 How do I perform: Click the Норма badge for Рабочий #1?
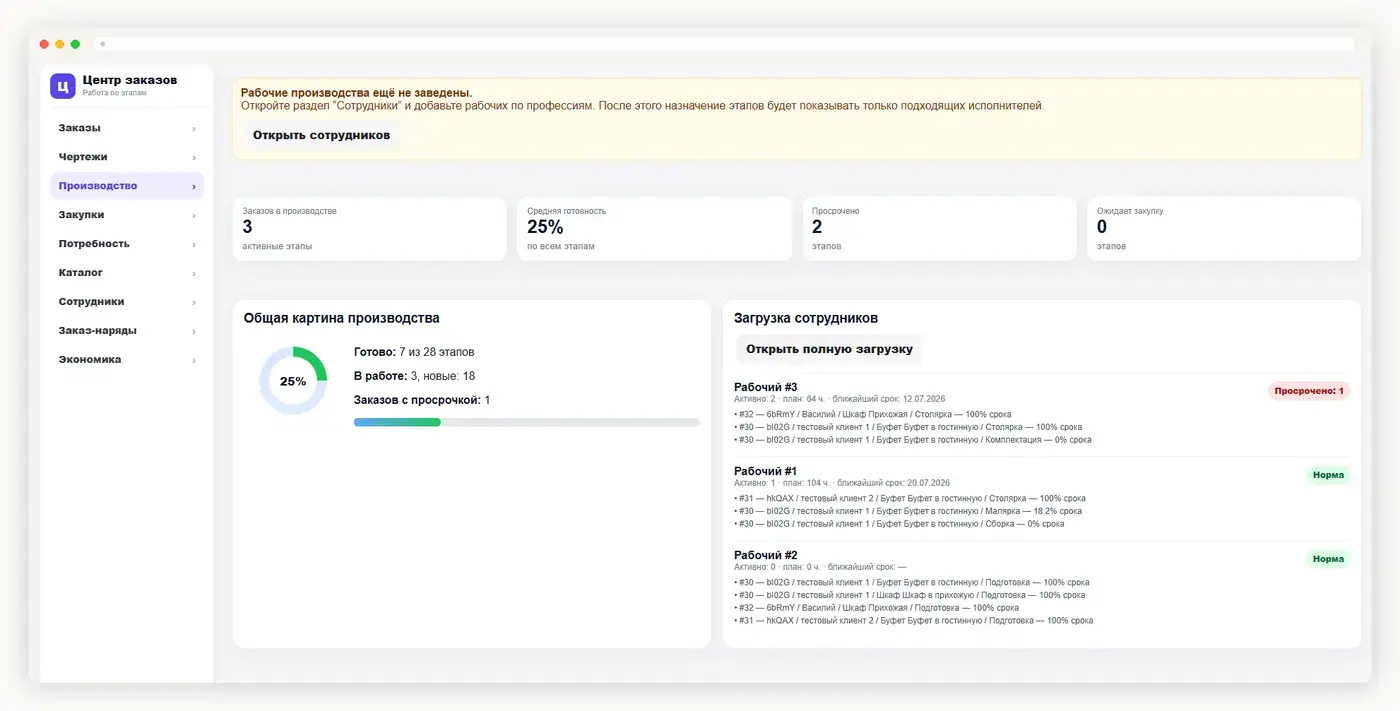click(1328, 475)
